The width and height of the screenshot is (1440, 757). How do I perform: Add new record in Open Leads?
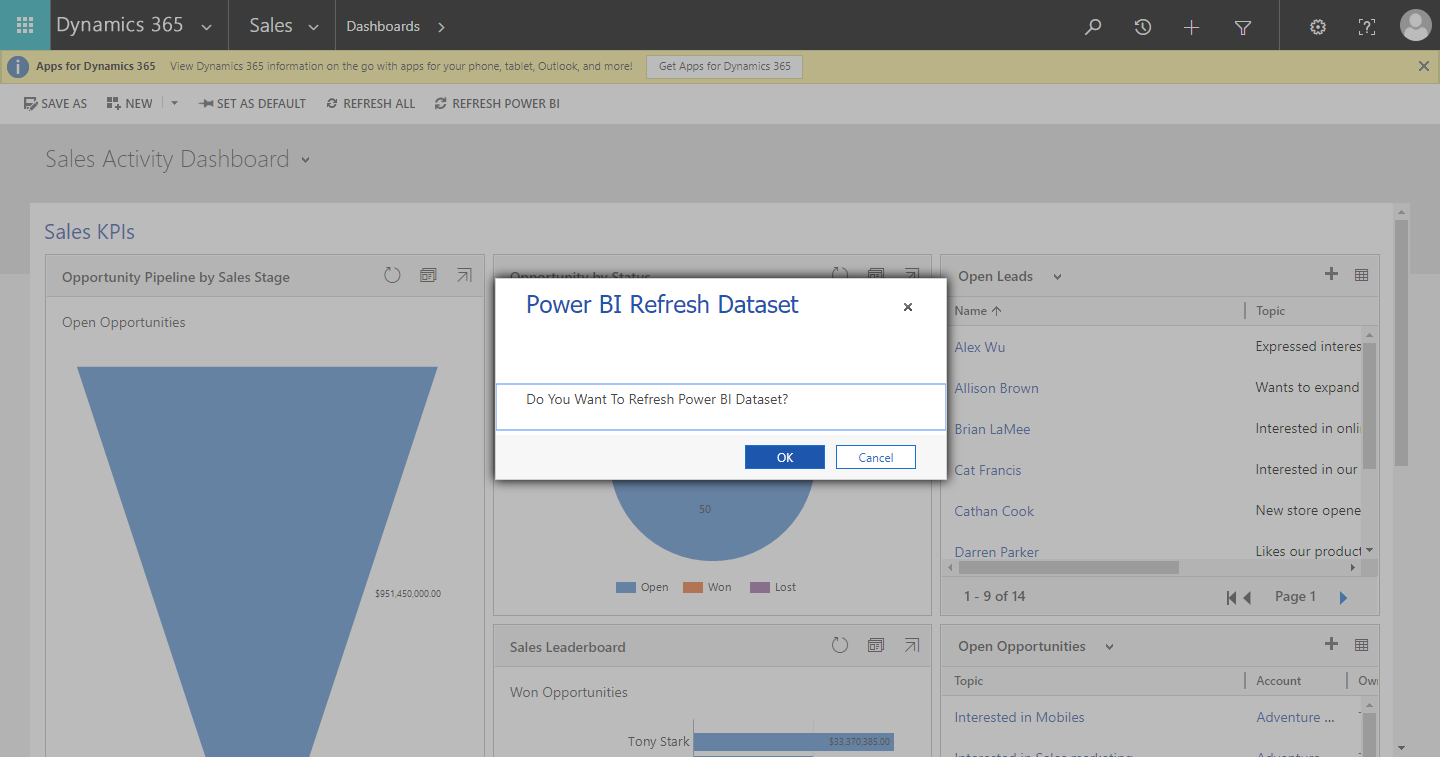1331,274
